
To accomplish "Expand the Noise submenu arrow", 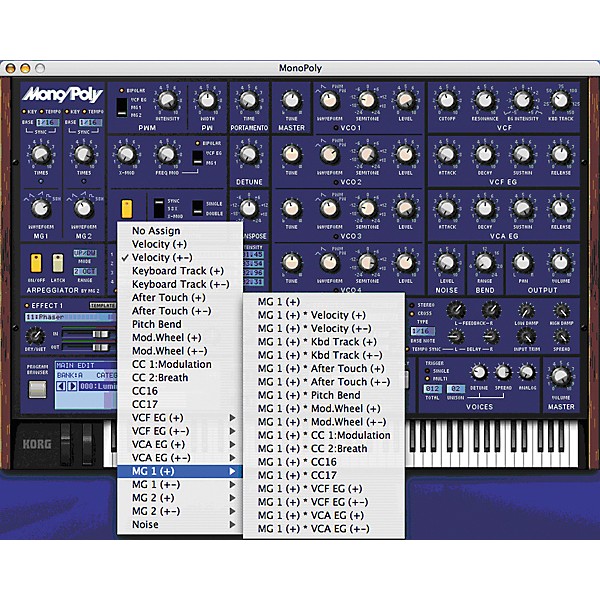I will (x=232, y=525).
